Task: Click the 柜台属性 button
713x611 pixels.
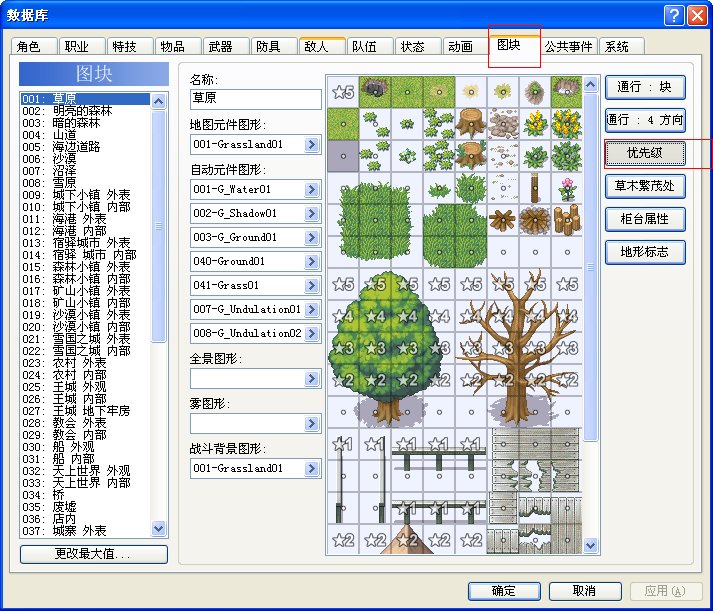Action: click(x=645, y=219)
